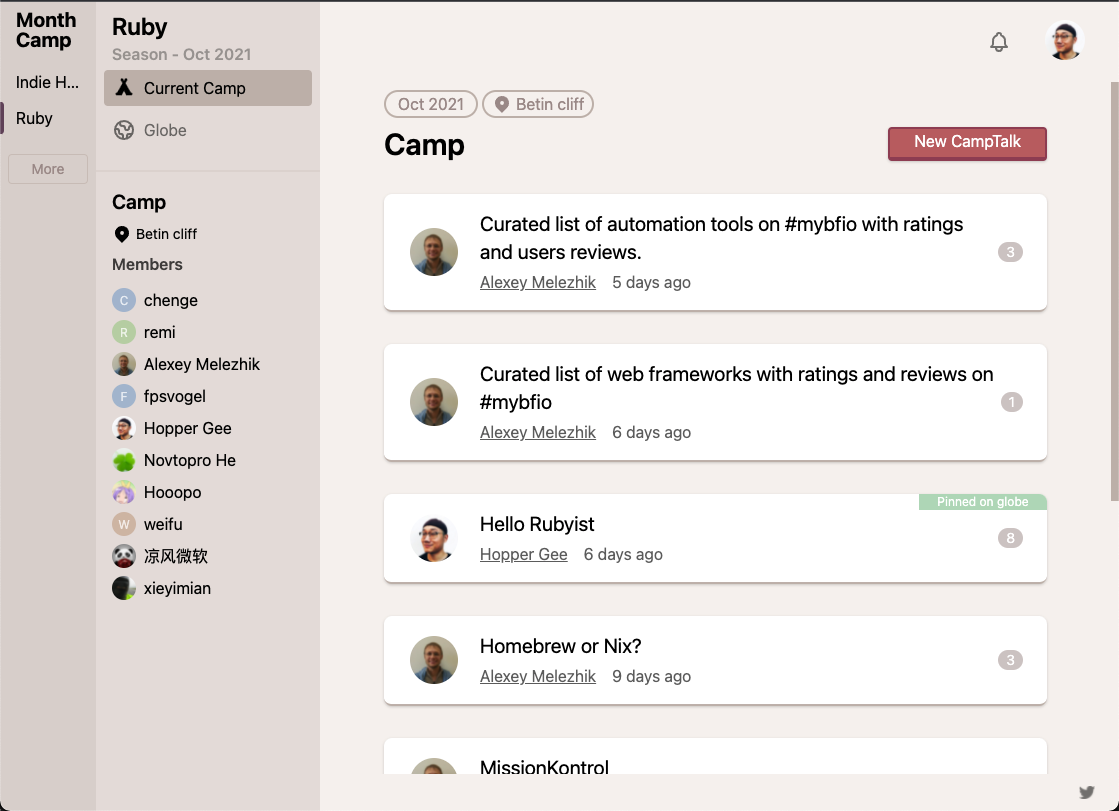Click your profile avatar at top right
This screenshot has height=811, width=1119.
(x=1064, y=40)
